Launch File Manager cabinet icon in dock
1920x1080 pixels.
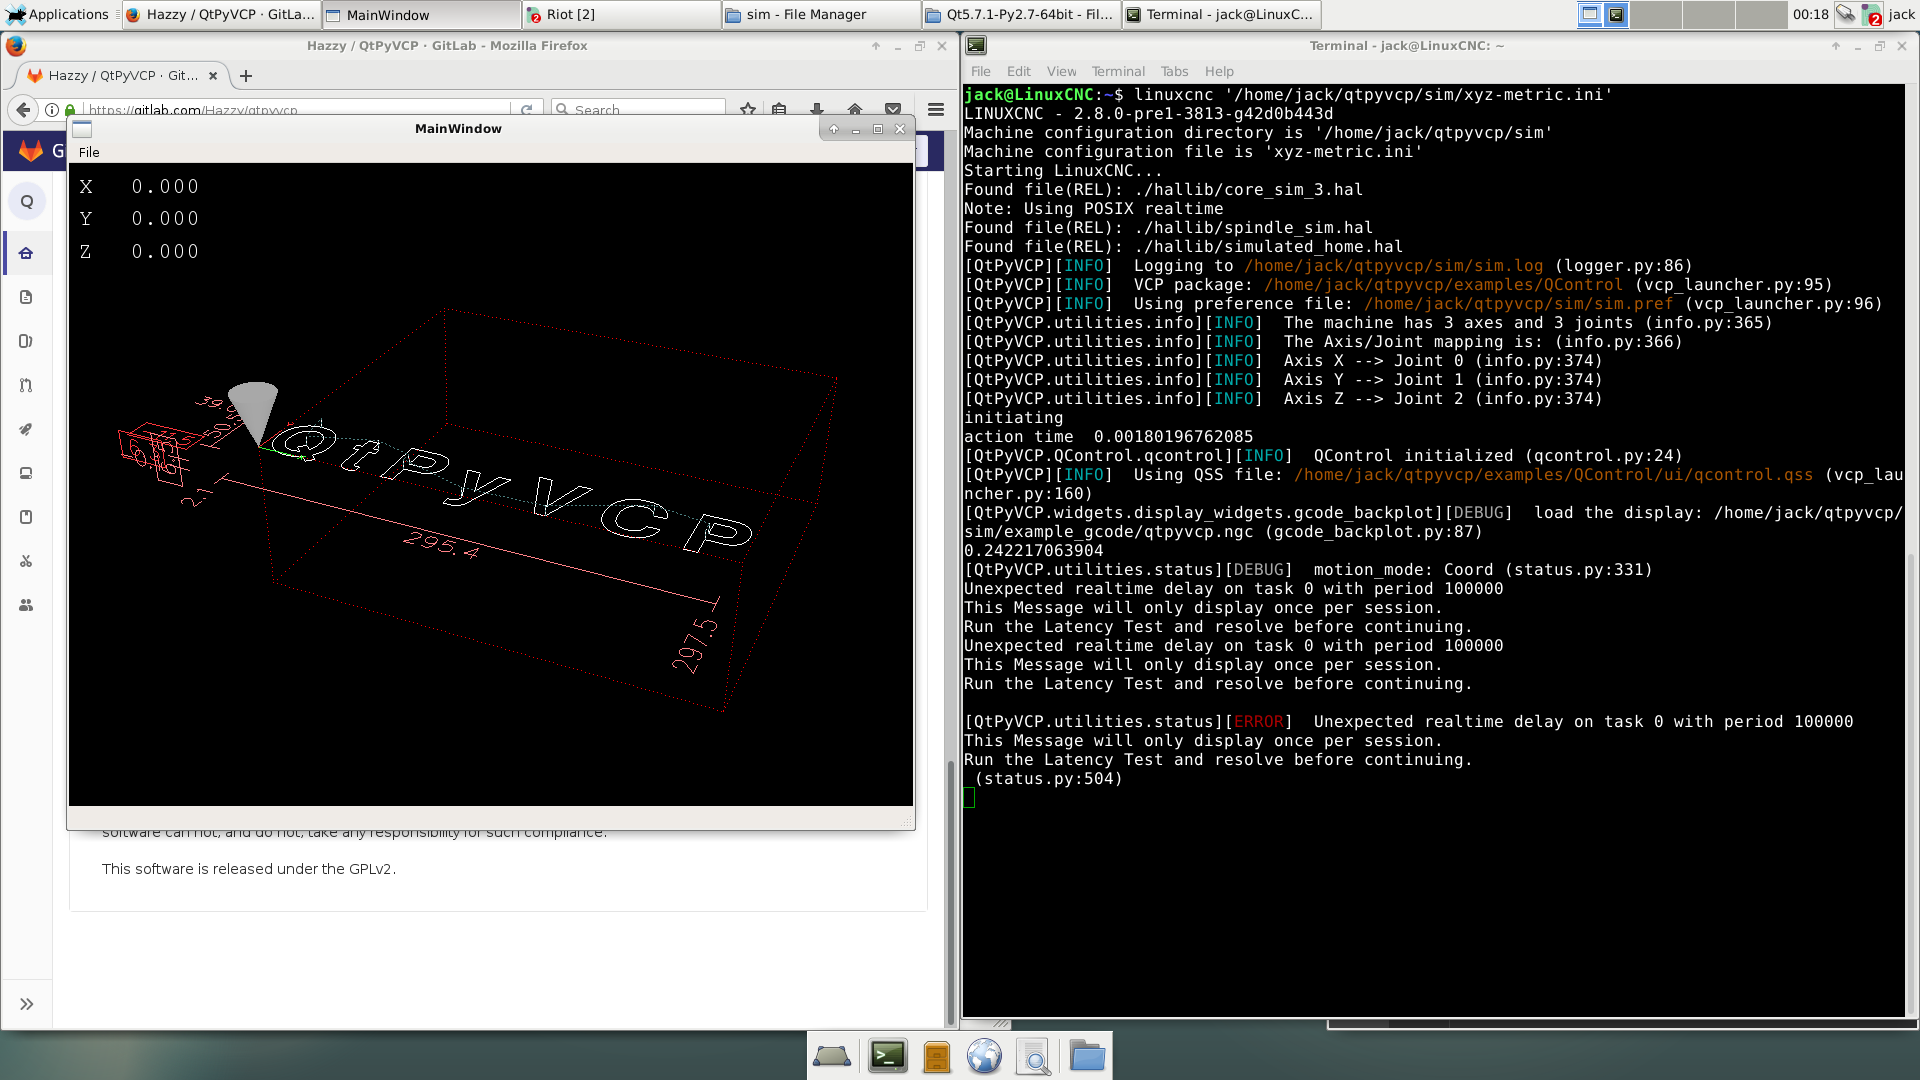pos(936,1056)
